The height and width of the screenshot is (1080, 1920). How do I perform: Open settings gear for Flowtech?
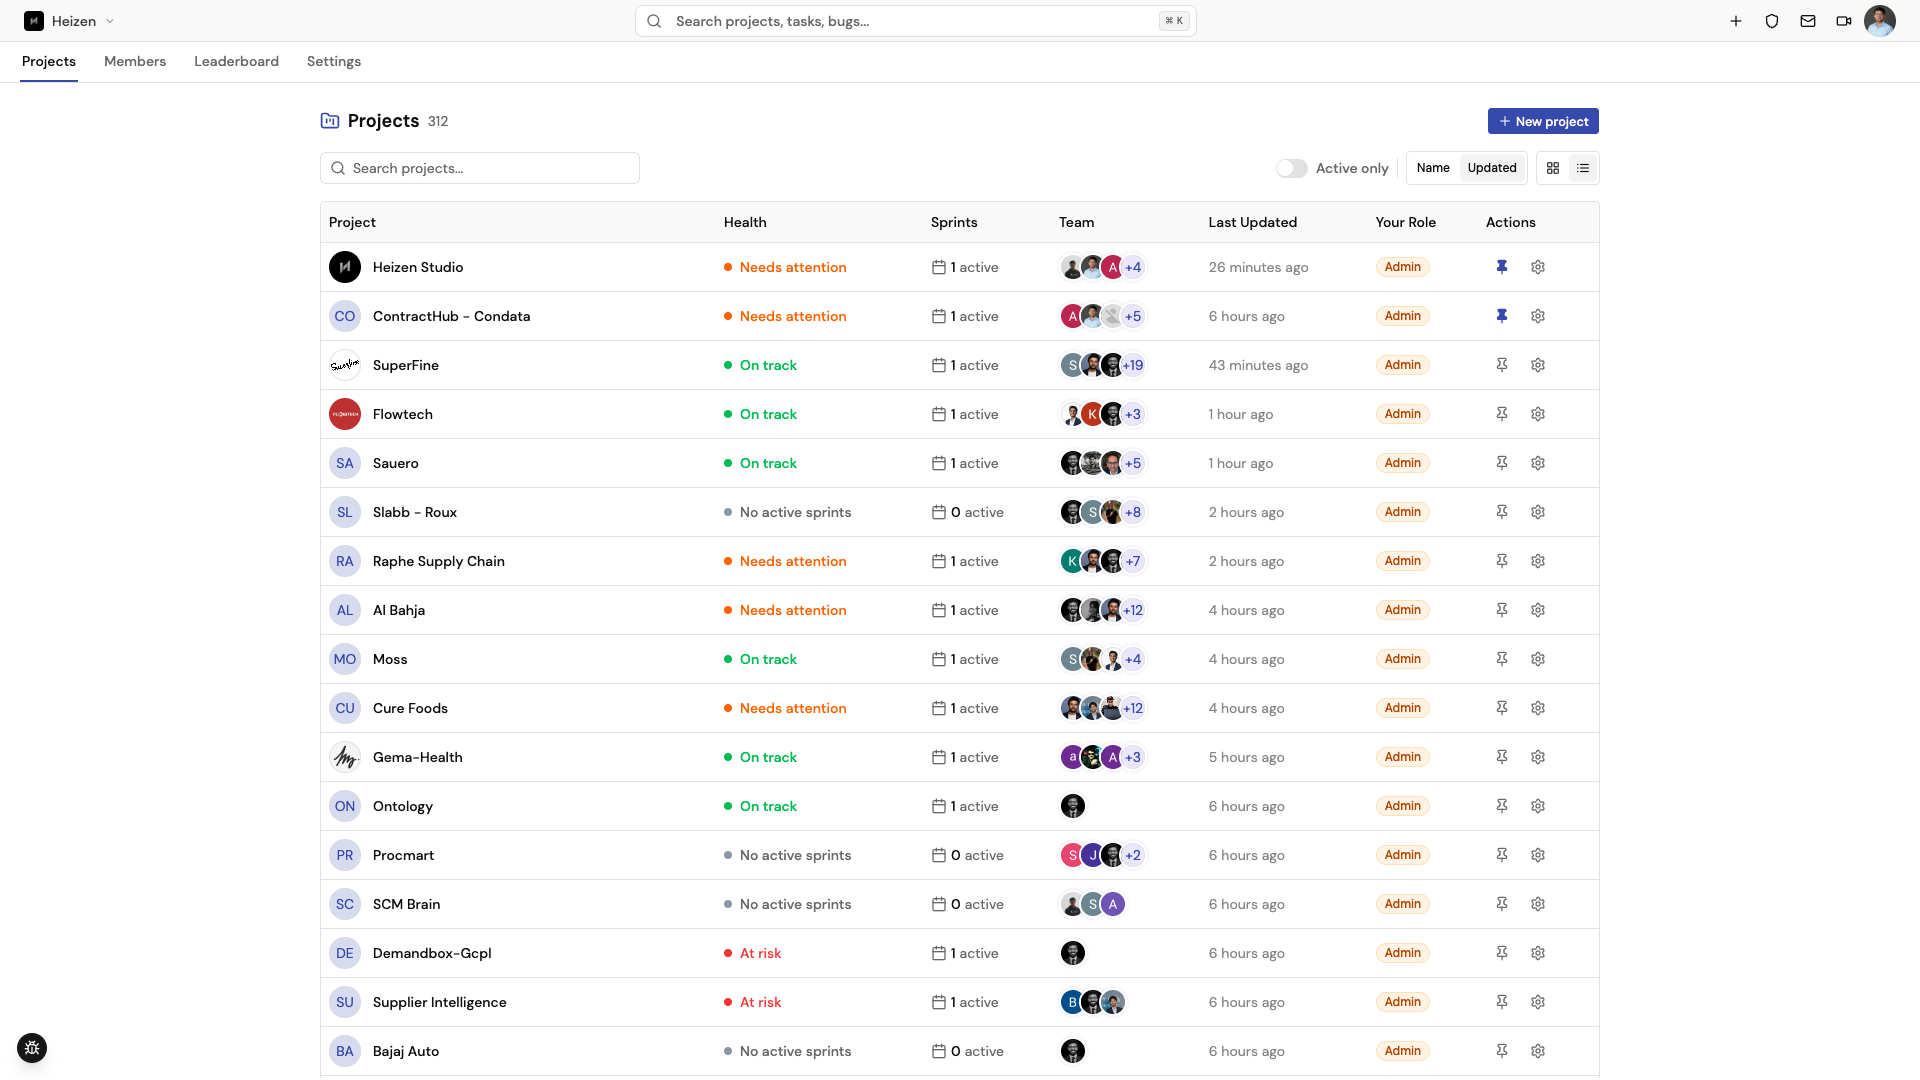tap(1538, 414)
